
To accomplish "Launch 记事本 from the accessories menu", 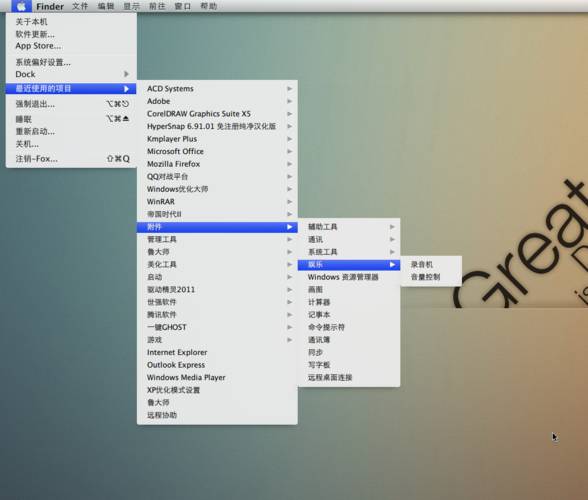I will [349, 315].
